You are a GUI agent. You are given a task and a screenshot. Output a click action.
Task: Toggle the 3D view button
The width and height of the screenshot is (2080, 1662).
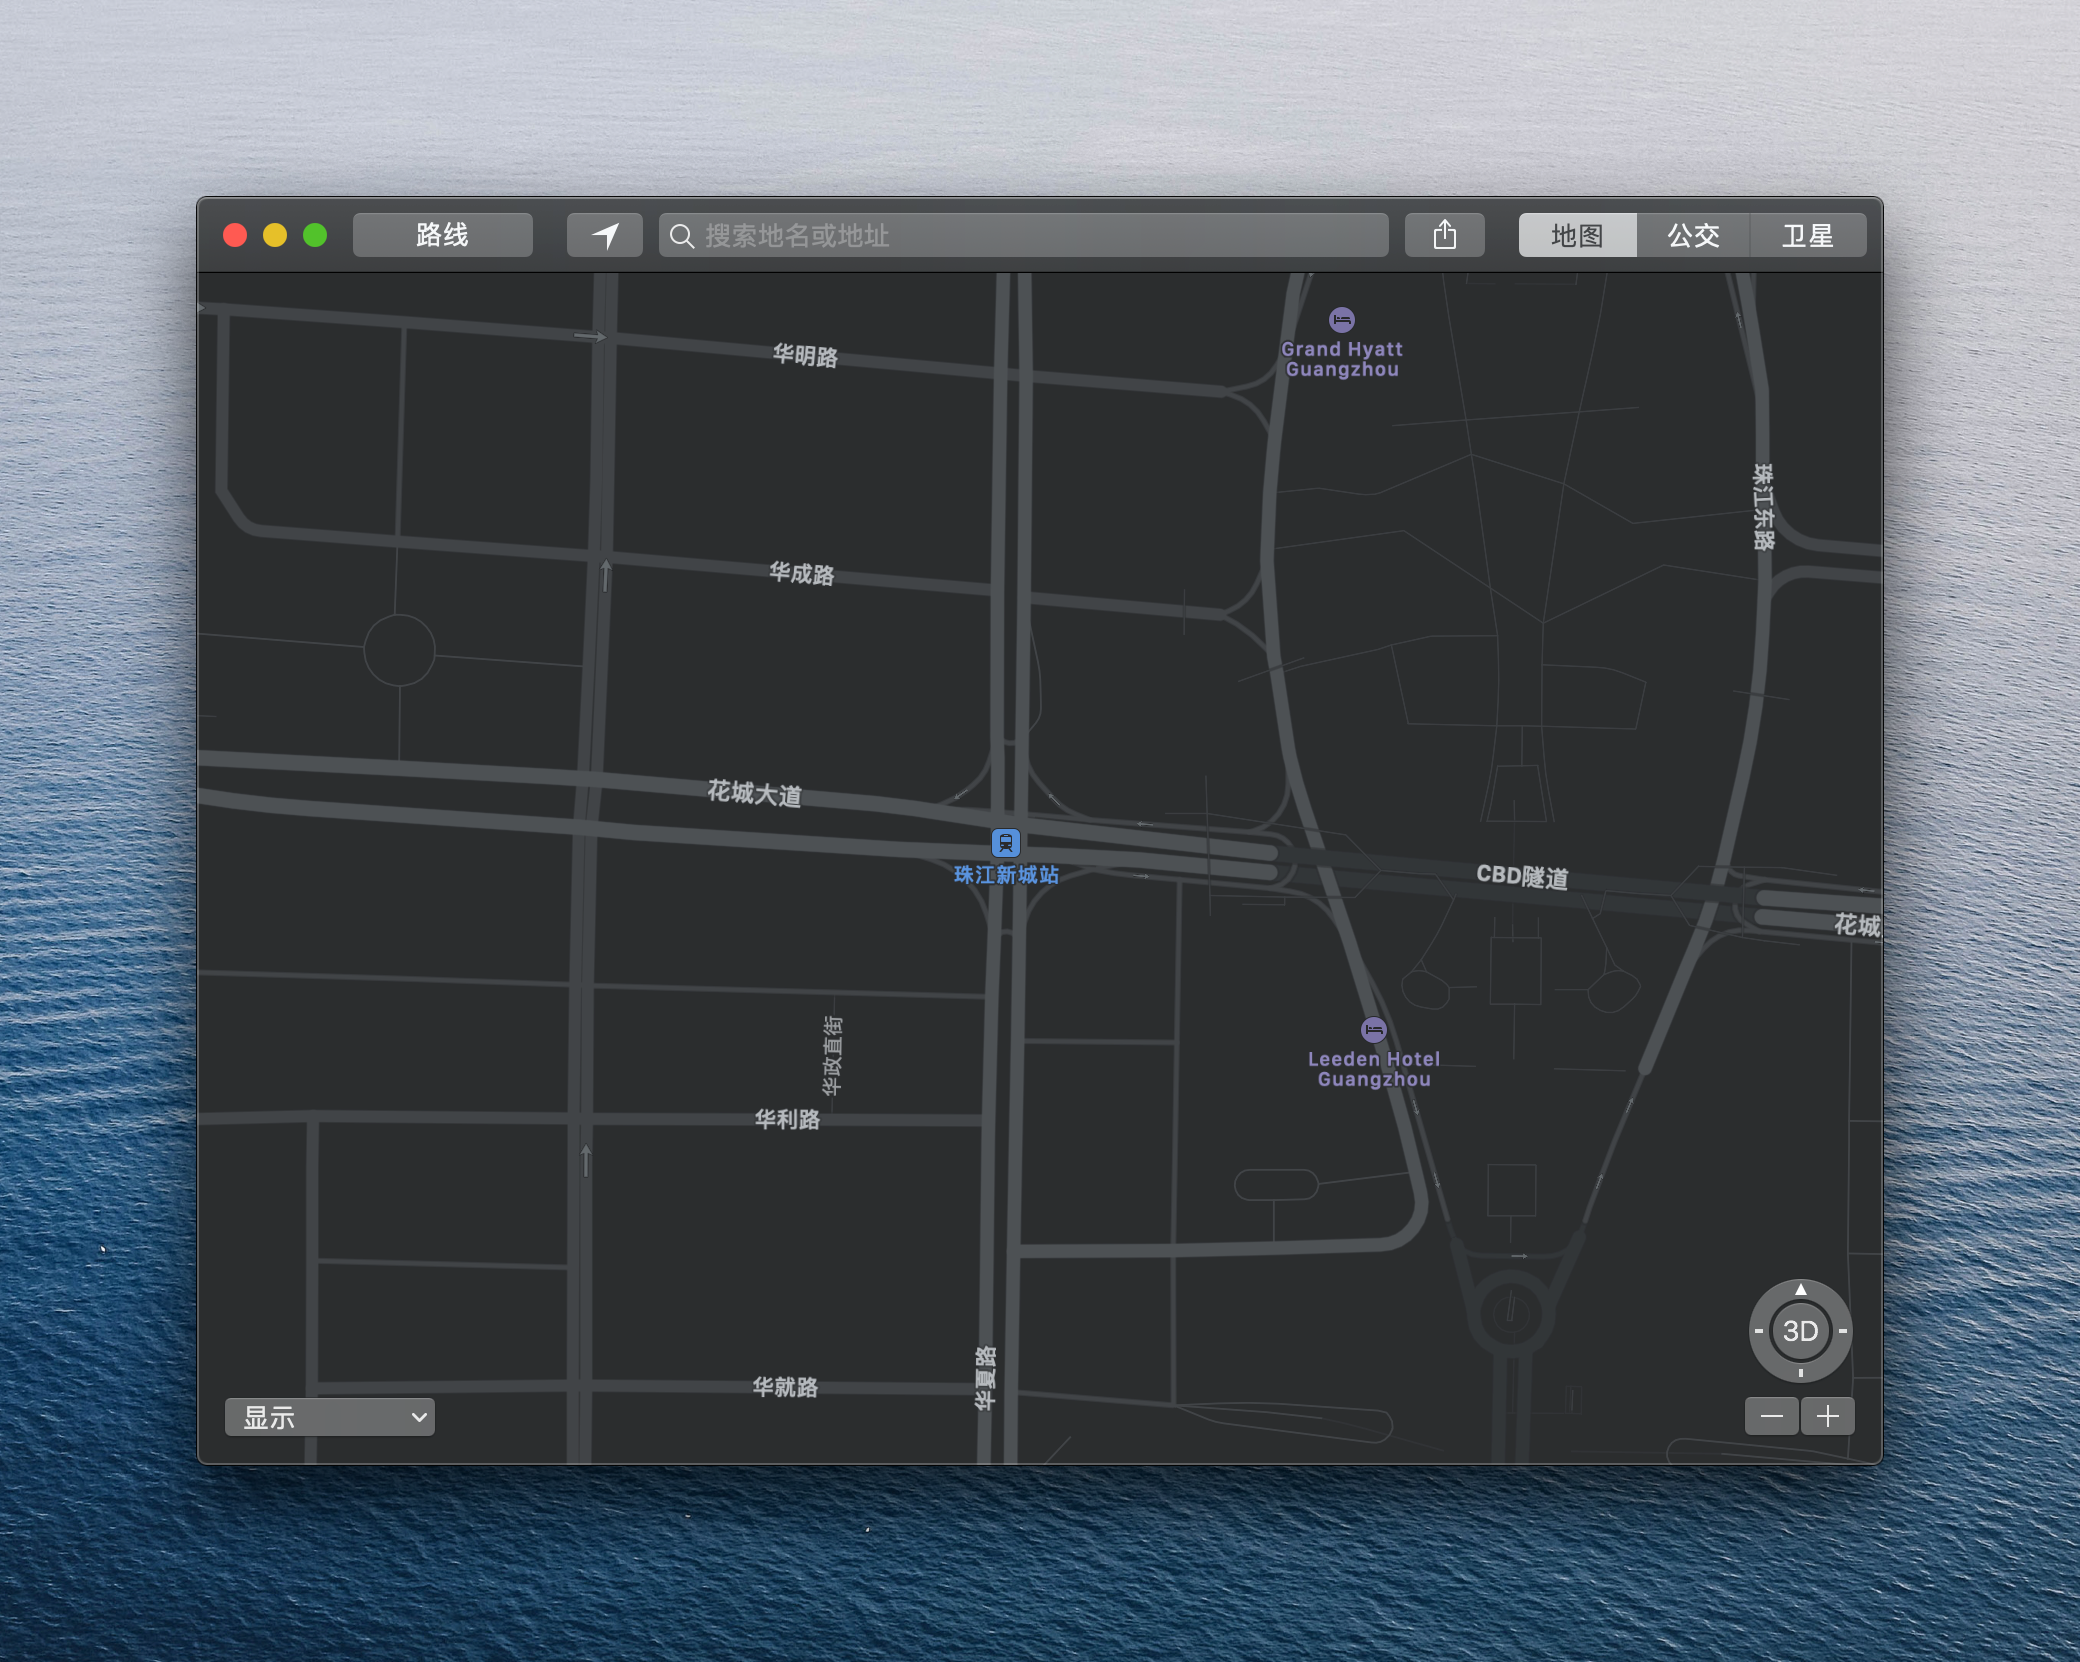tap(1800, 1331)
